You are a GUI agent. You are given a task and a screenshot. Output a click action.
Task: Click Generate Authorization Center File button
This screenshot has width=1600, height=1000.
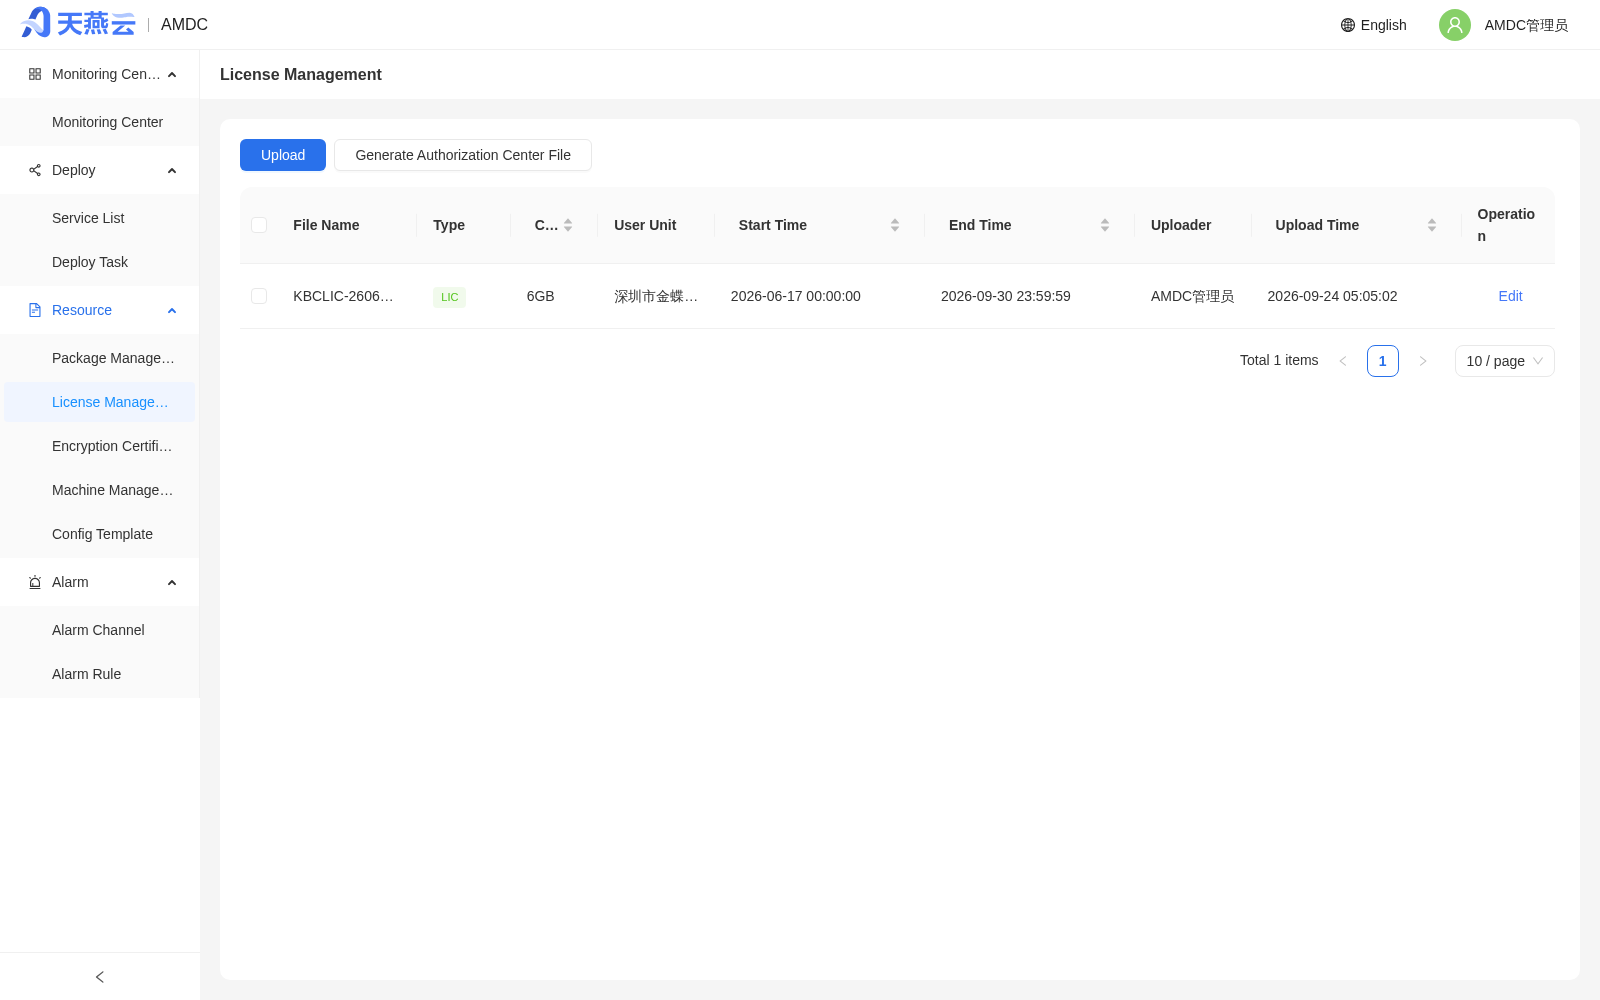(463, 155)
